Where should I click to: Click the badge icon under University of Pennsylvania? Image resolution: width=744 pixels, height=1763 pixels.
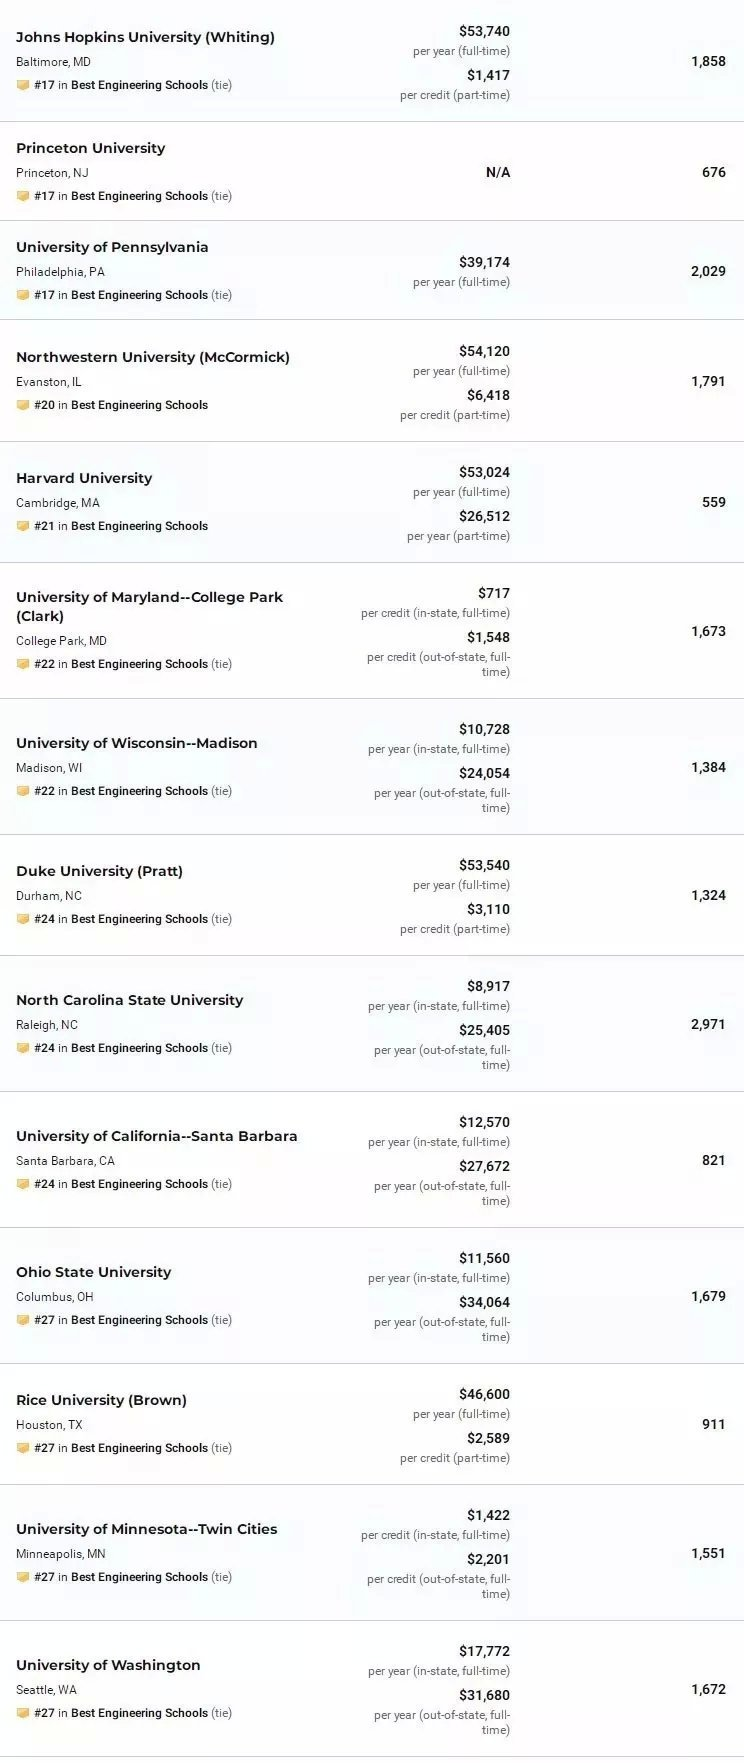23,296
